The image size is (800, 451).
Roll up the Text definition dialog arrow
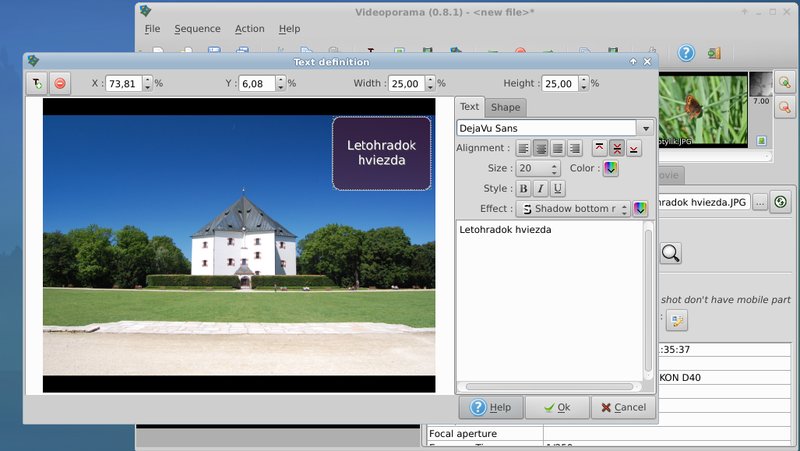click(x=633, y=62)
